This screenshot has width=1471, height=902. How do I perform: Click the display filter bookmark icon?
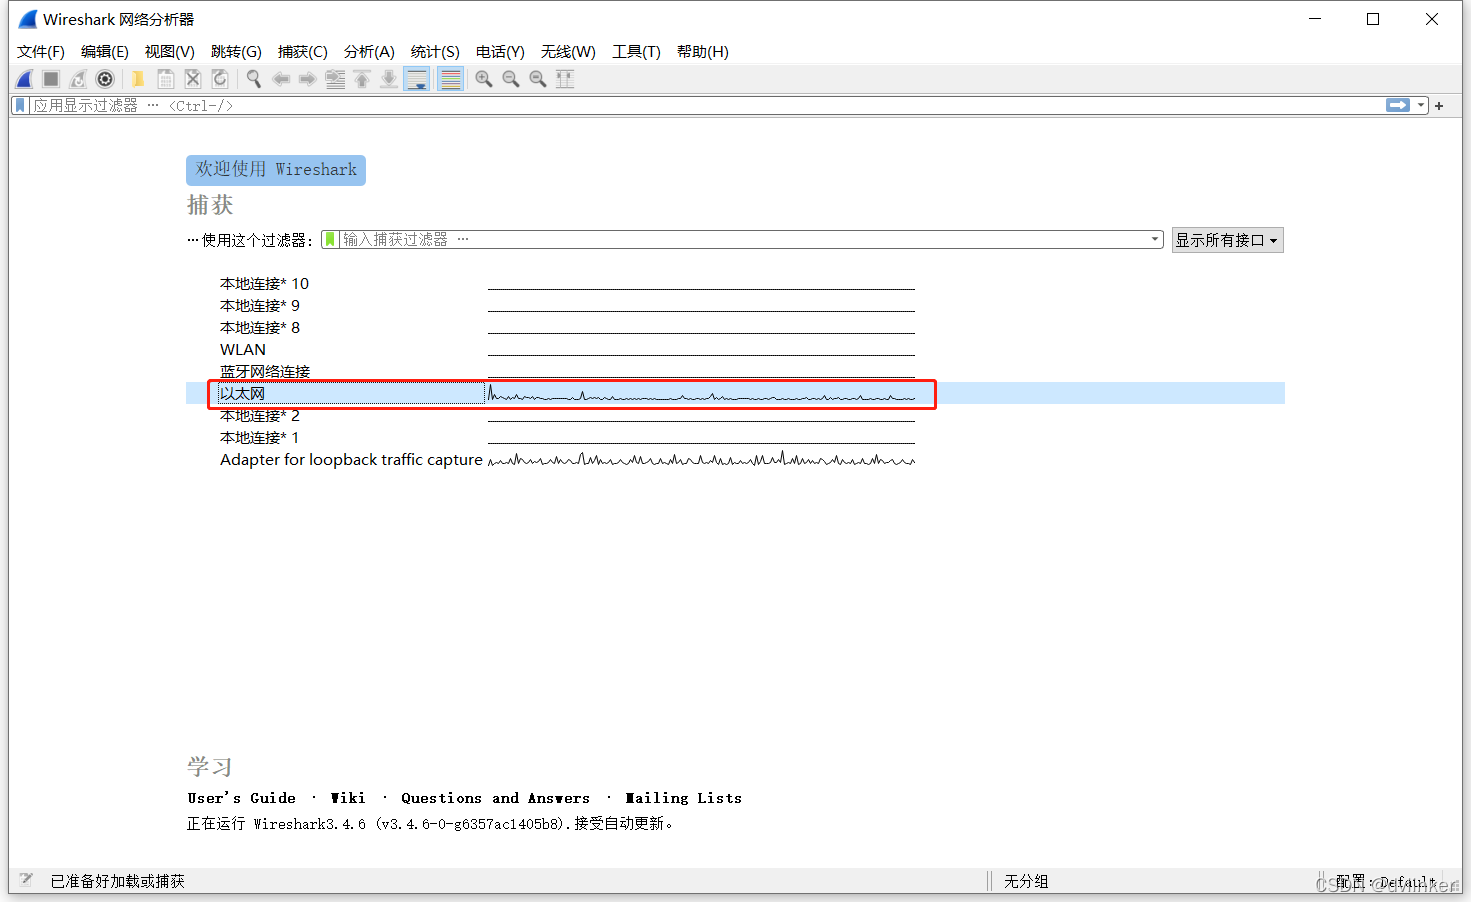pos(20,105)
